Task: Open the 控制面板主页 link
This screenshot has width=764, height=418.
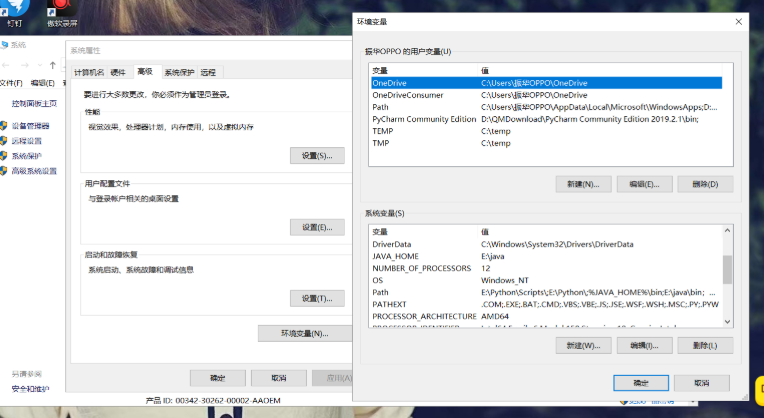Action: [x=34, y=103]
